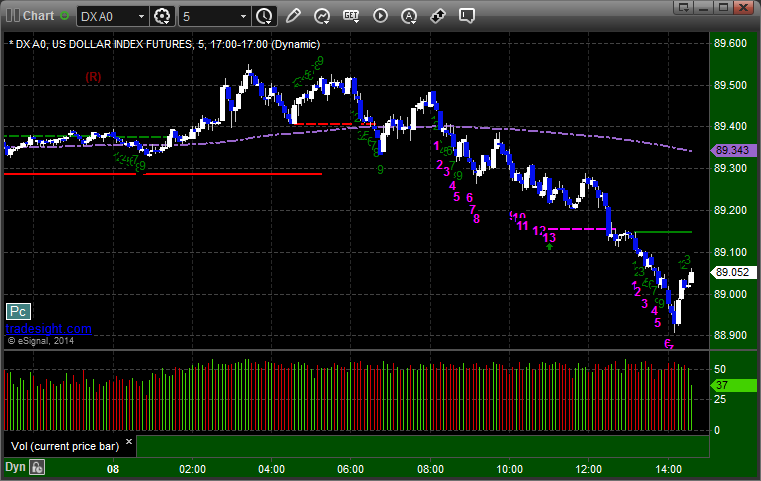Close the Vol study tab
This screenshot has height=481, width=761.
click(129, 441)
